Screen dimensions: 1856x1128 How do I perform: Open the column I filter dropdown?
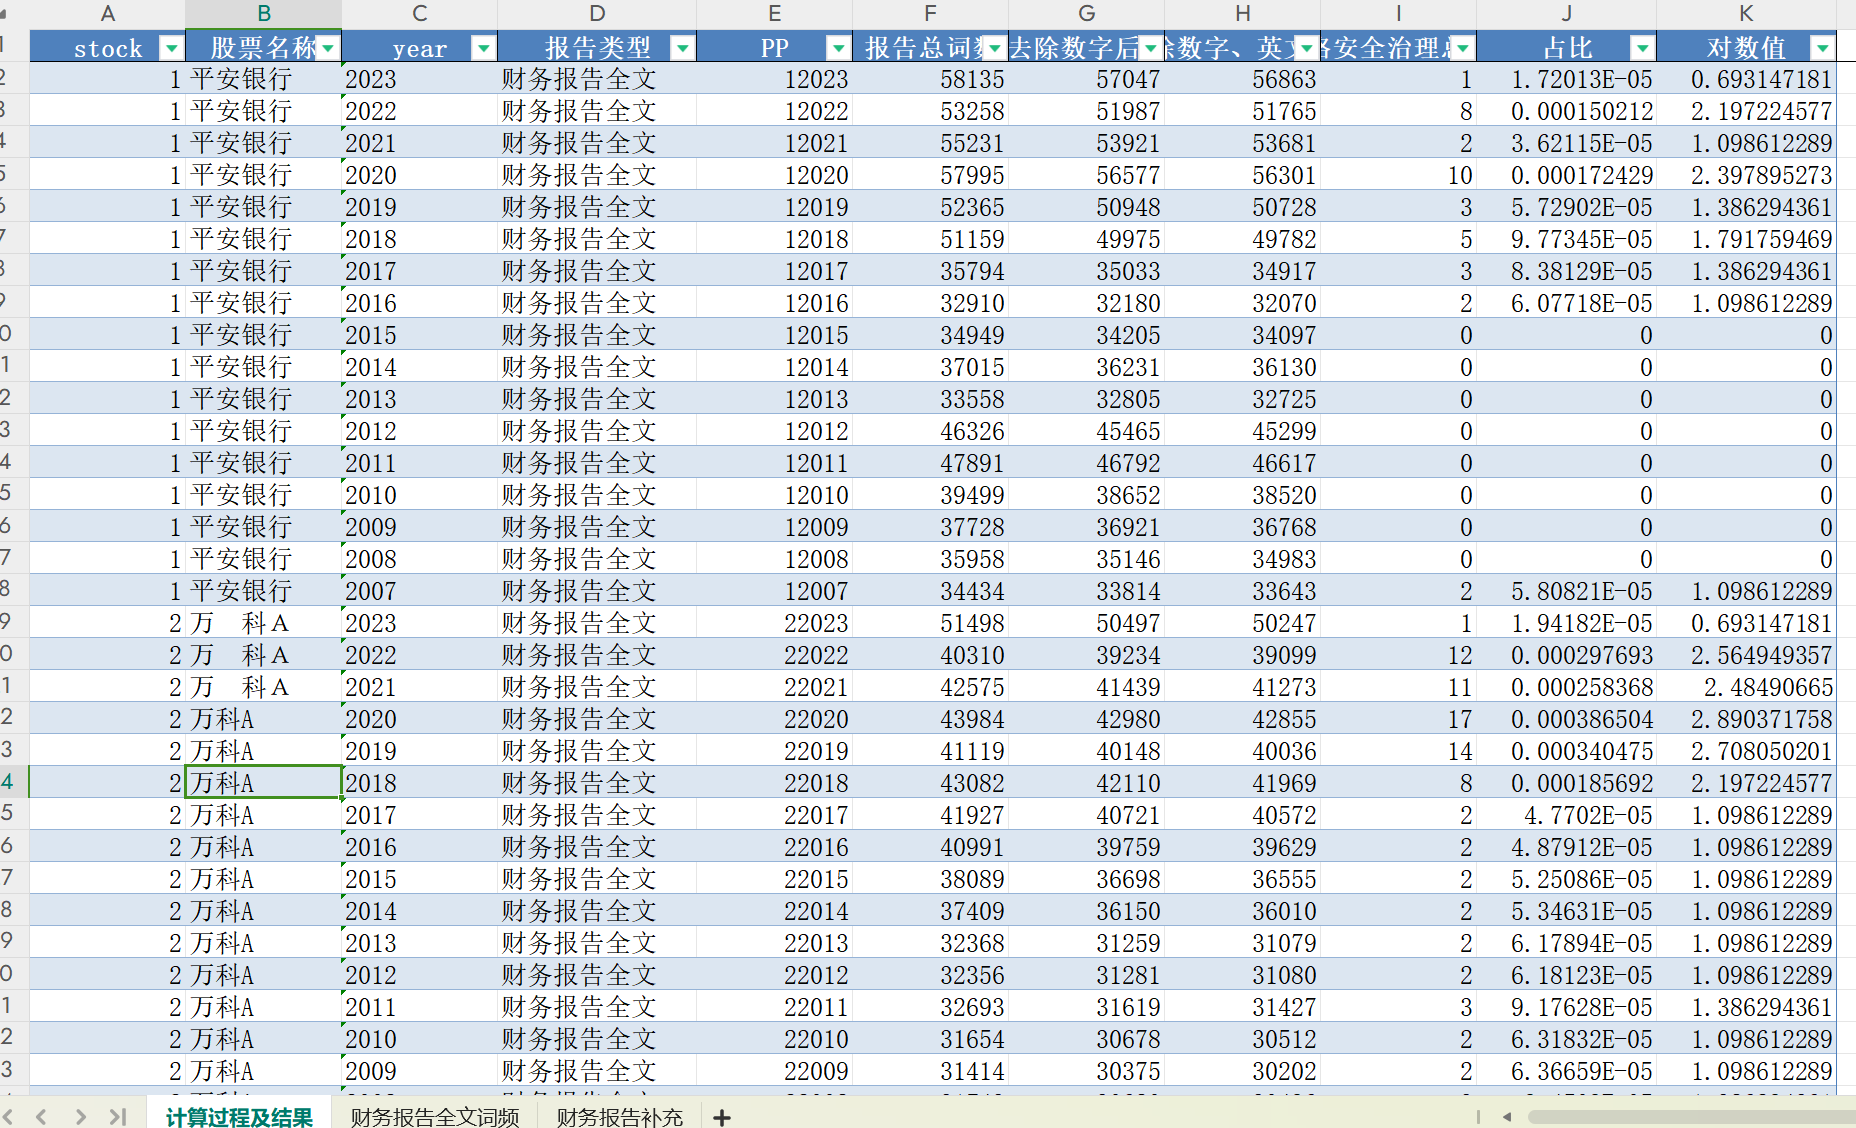point(1463,48)
